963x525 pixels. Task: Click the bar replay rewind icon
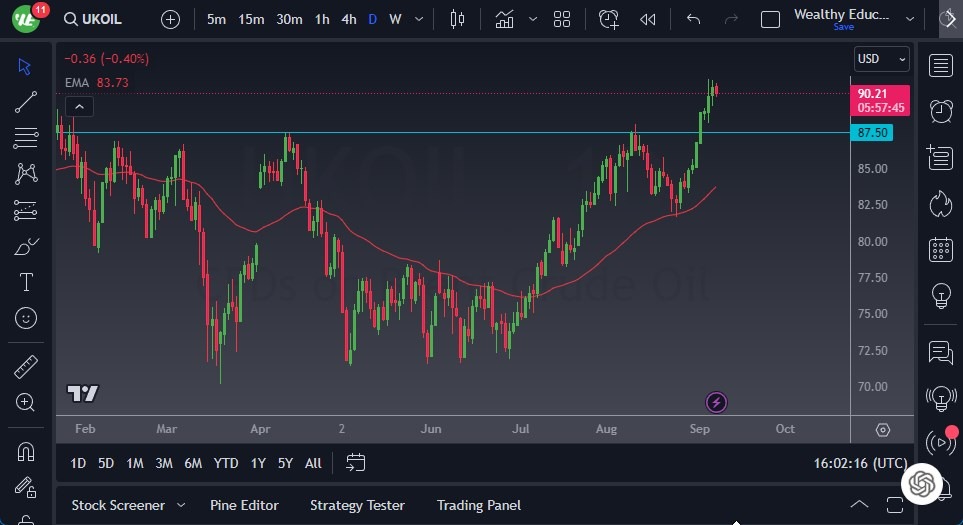648,19
